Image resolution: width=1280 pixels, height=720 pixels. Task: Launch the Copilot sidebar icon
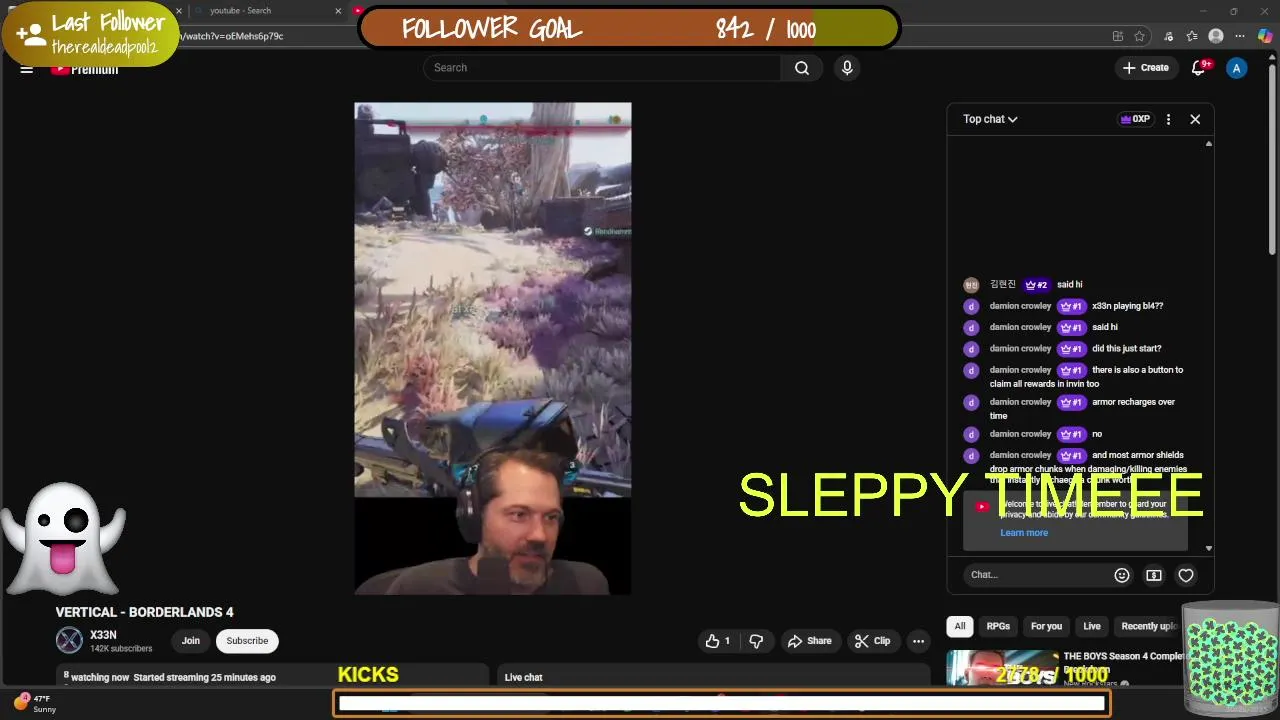1265,36
